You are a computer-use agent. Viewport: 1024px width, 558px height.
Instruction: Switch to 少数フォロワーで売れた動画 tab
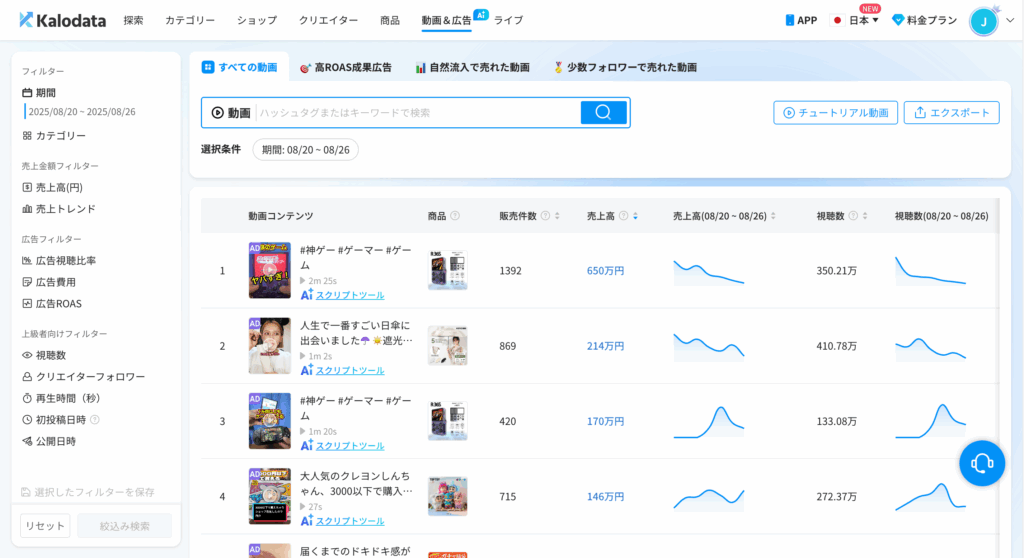pos(625,67)
